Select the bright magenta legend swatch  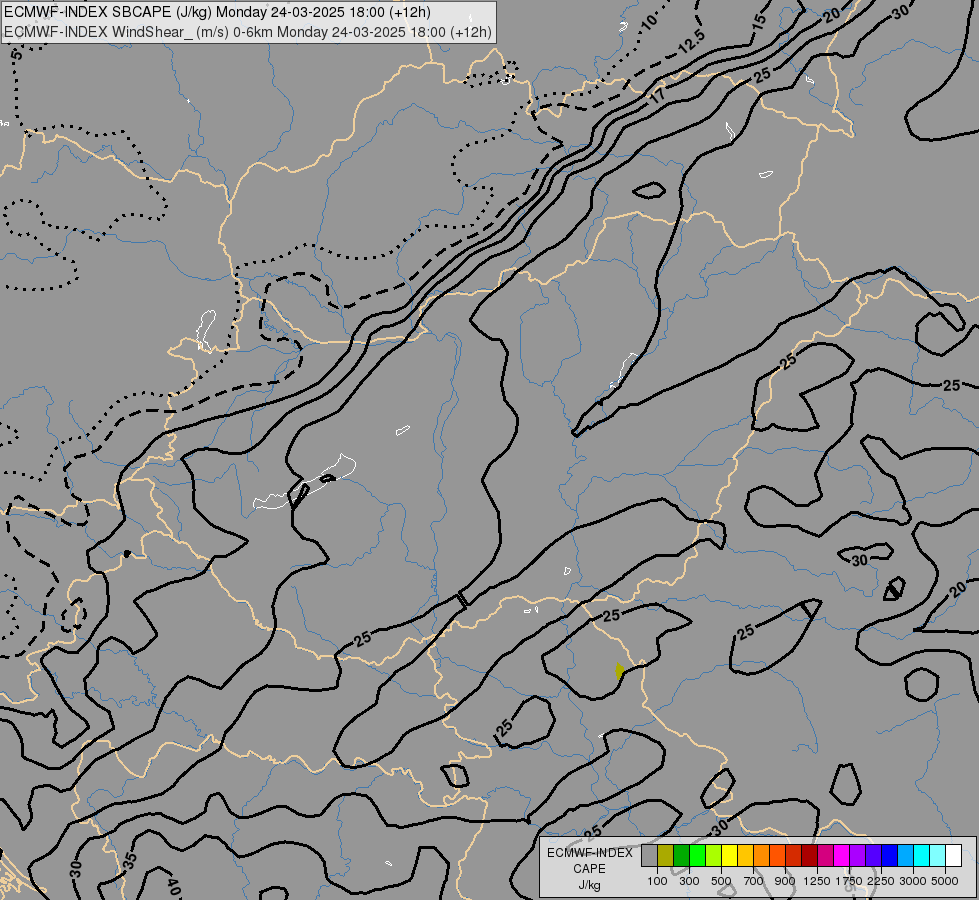point(841,855)
